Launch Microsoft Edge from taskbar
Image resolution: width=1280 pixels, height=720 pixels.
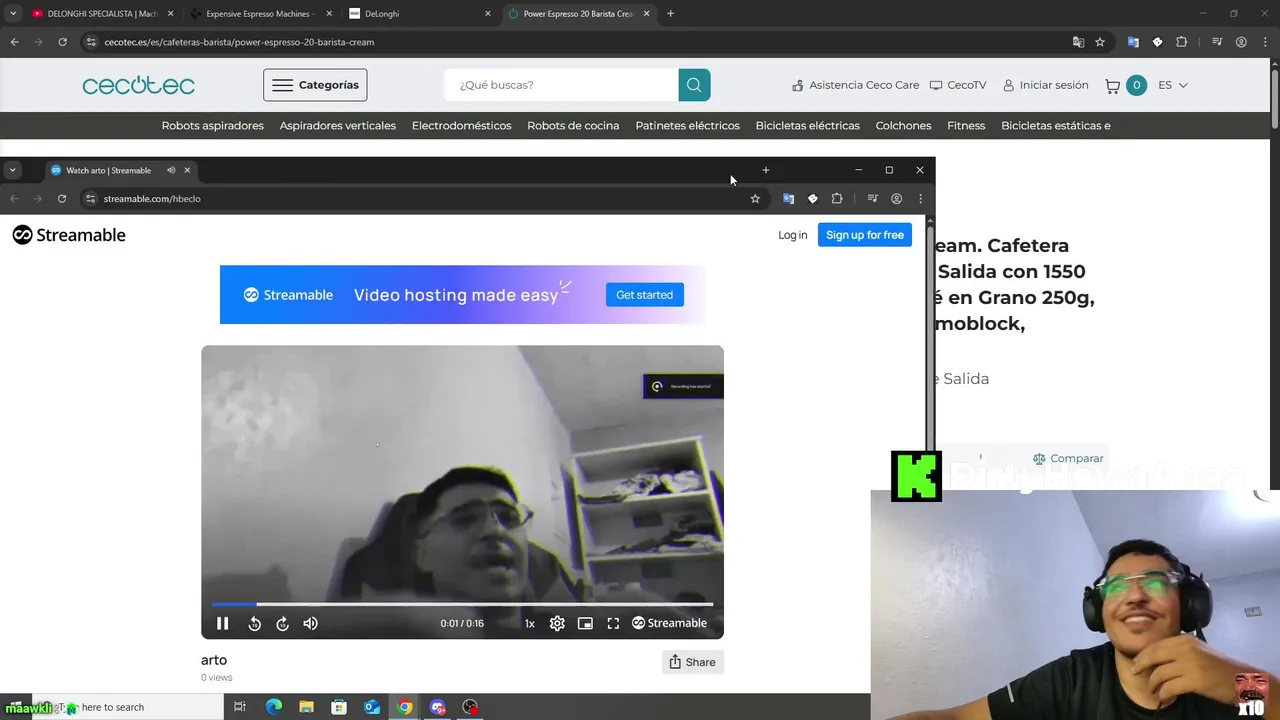273,707
